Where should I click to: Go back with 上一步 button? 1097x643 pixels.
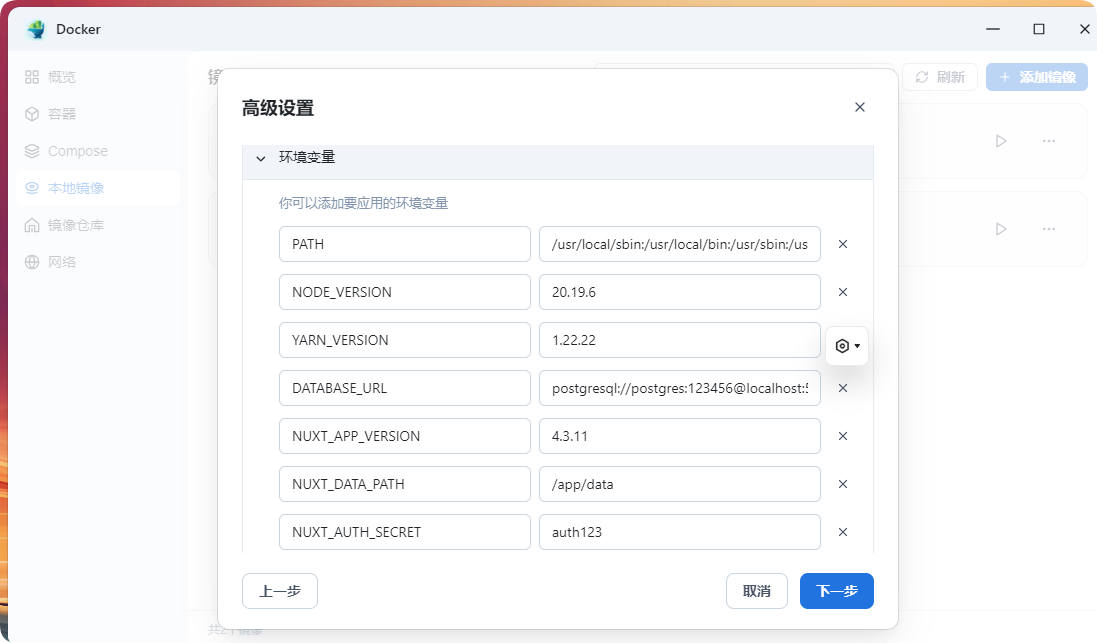point(279,591)
